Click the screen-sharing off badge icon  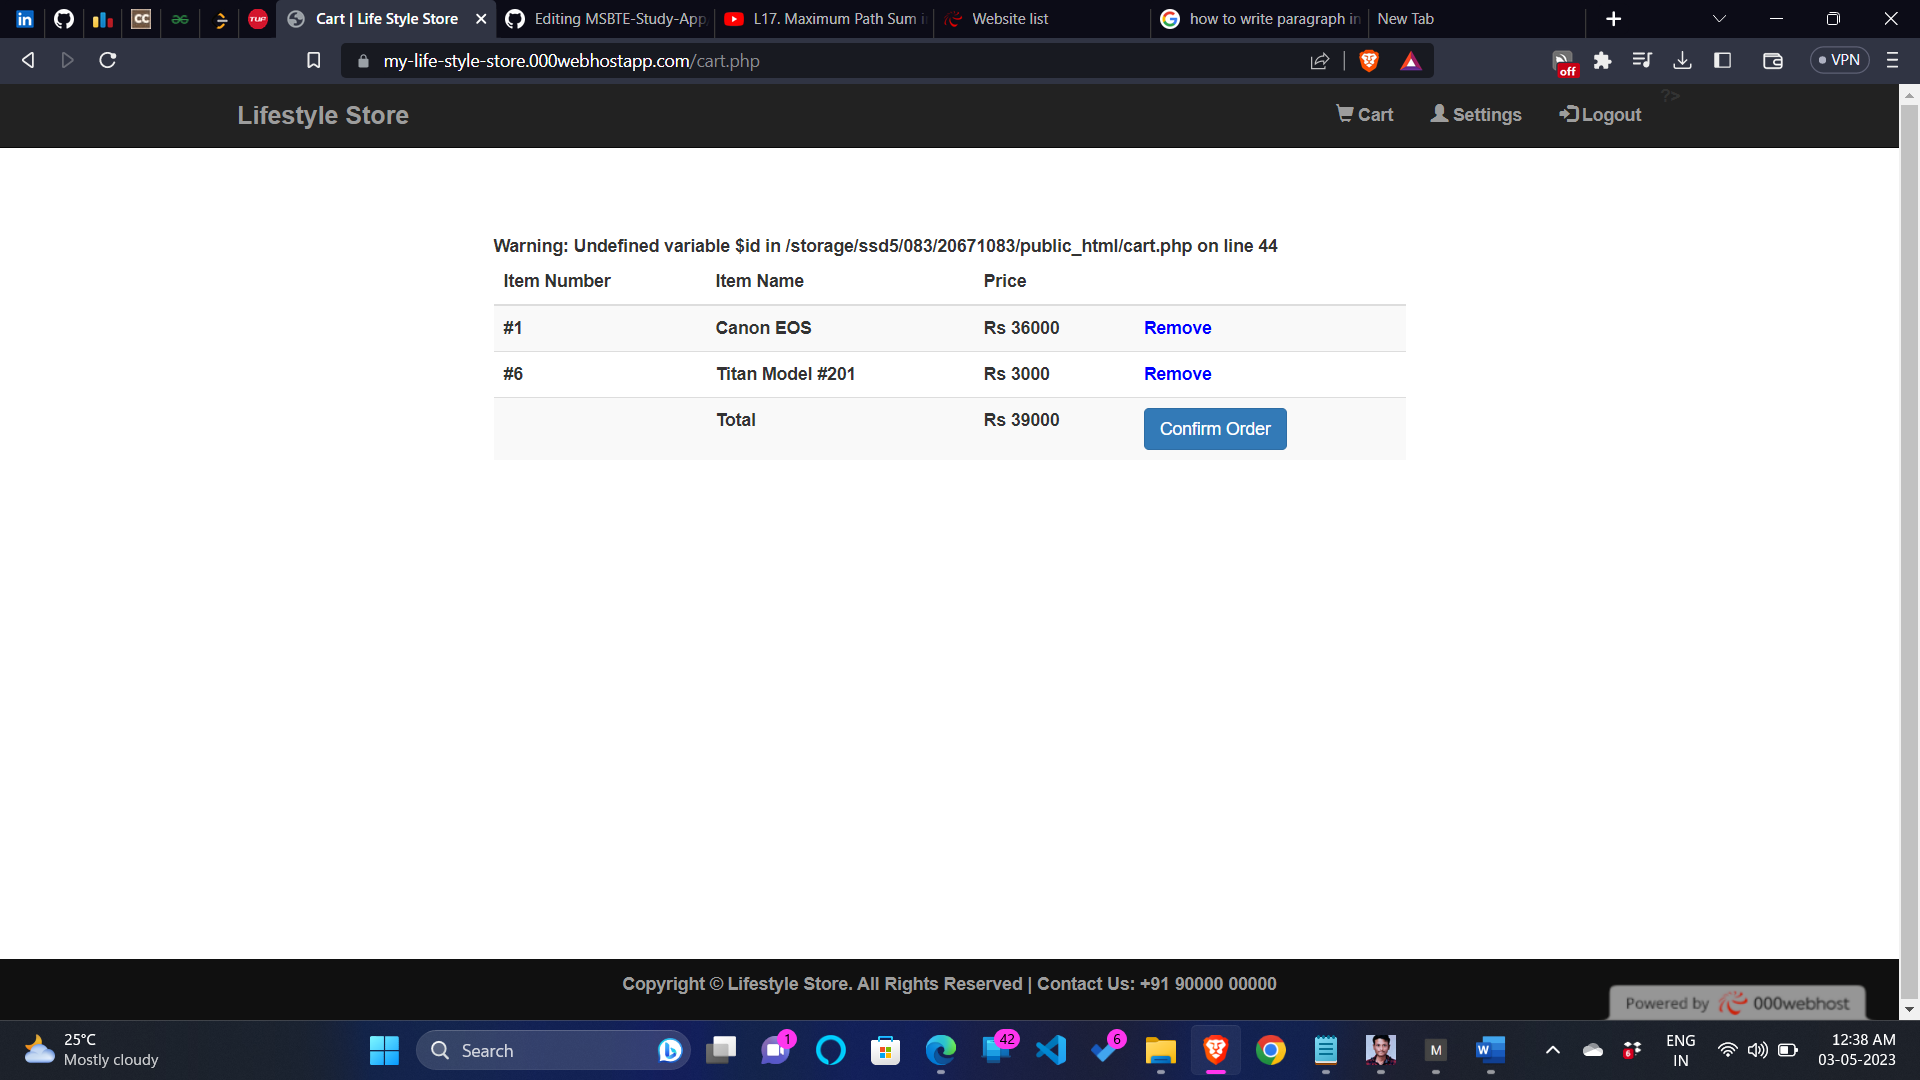[x=1563, y=60]
